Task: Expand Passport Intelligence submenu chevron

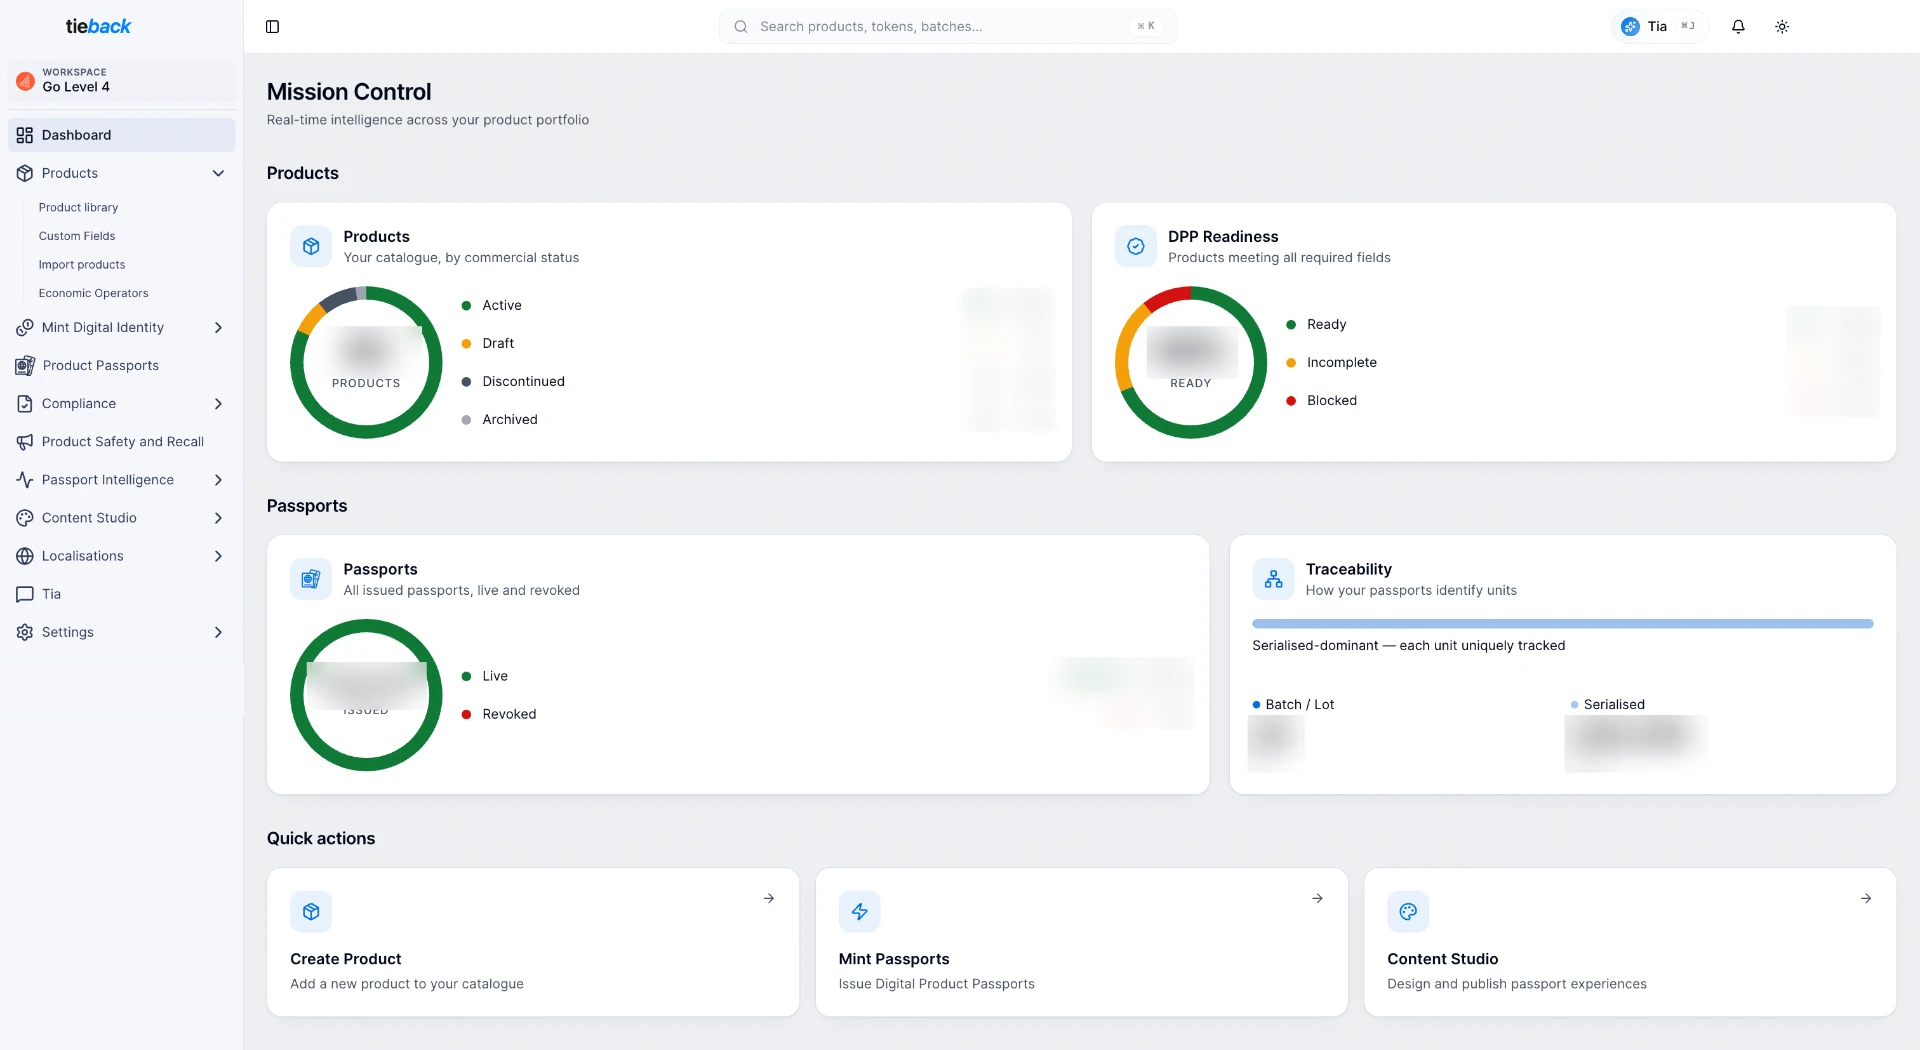Action: pos(218,480)
